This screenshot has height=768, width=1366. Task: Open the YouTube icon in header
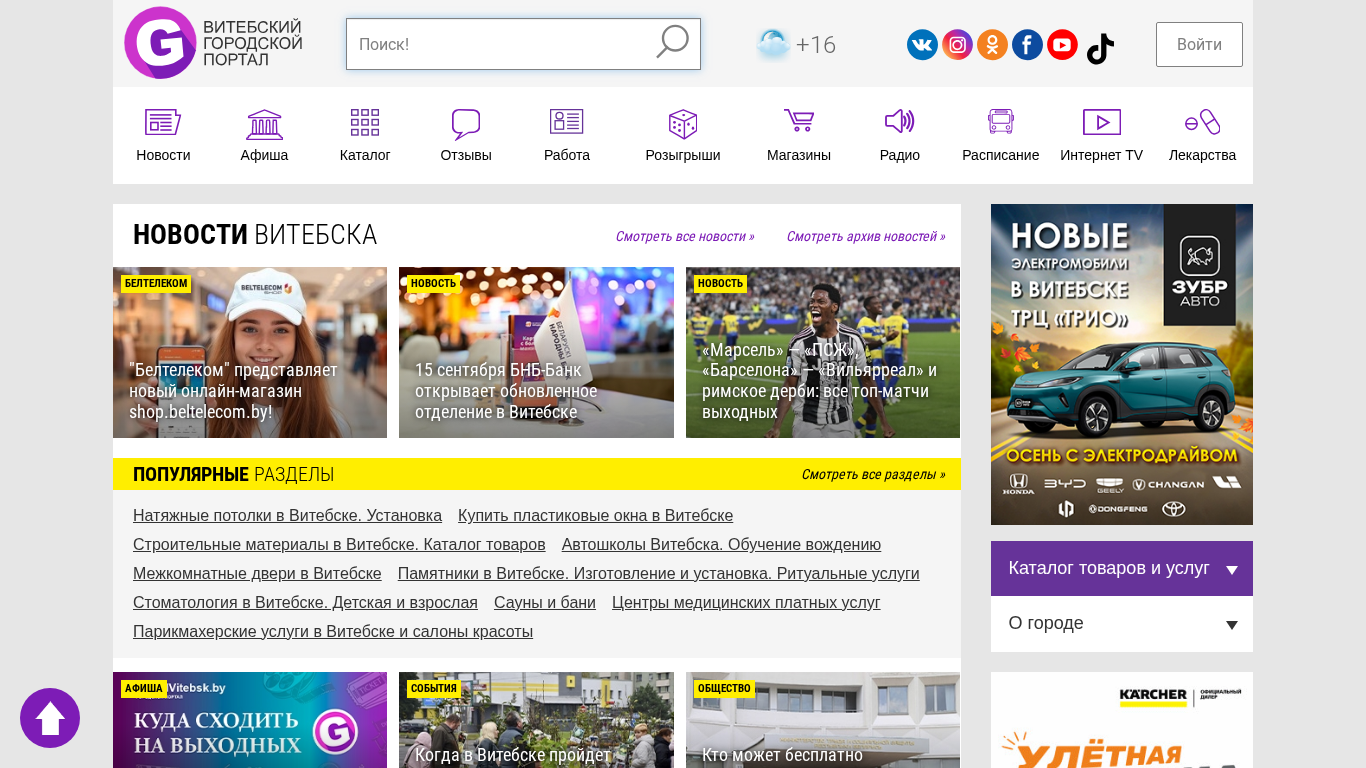(x=1062, y=45)
